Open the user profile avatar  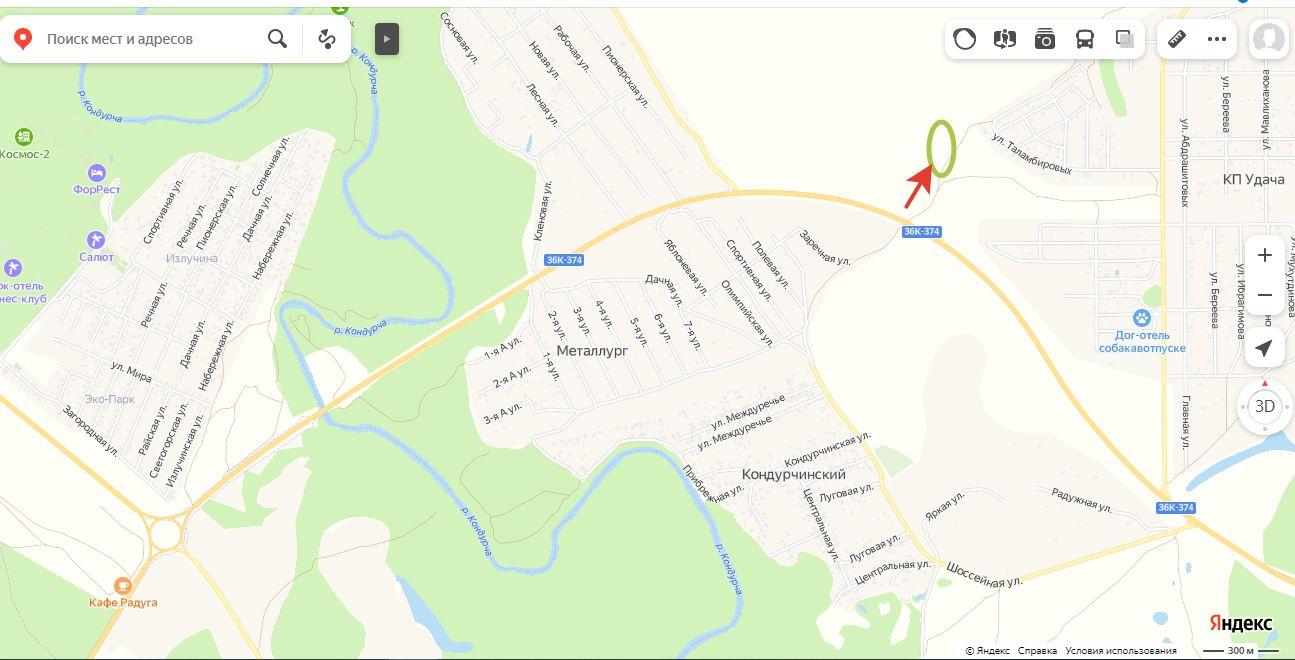coord(1269,39)
